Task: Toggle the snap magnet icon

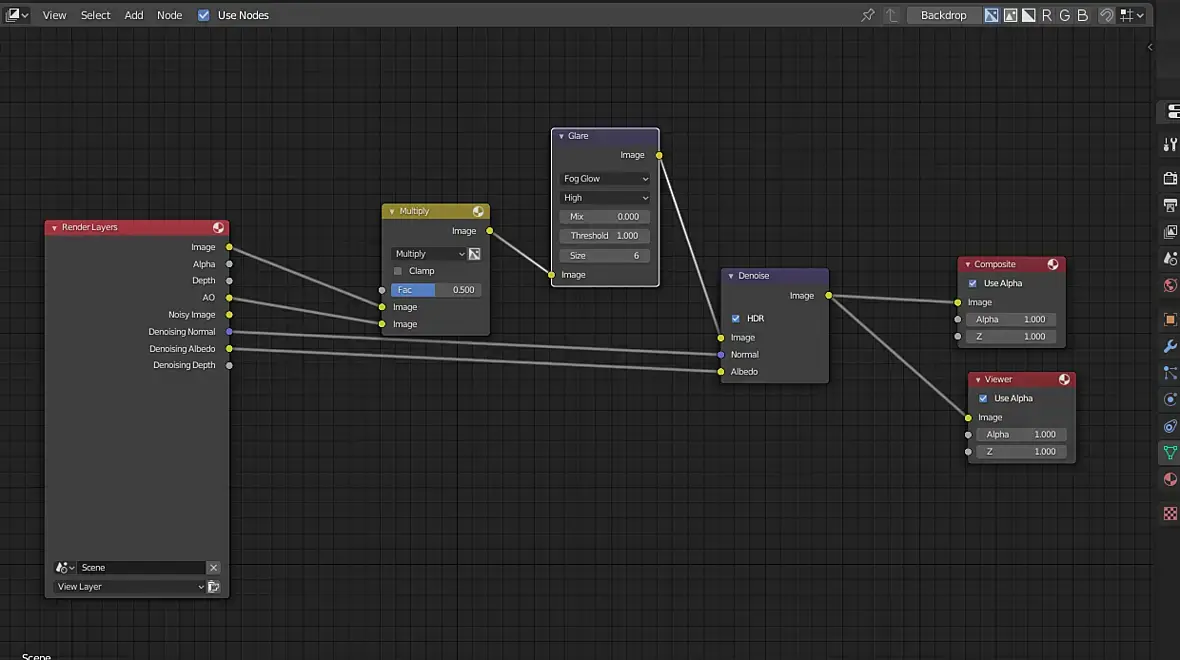Action: point(1106,15)
